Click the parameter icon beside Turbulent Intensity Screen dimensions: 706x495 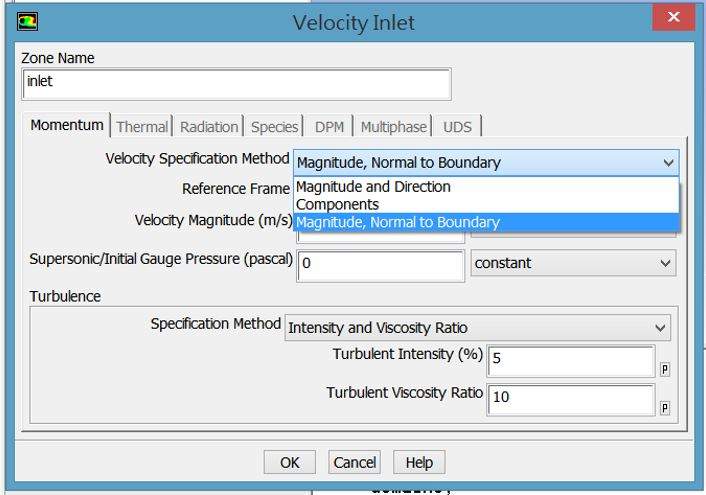coord(665,369)
